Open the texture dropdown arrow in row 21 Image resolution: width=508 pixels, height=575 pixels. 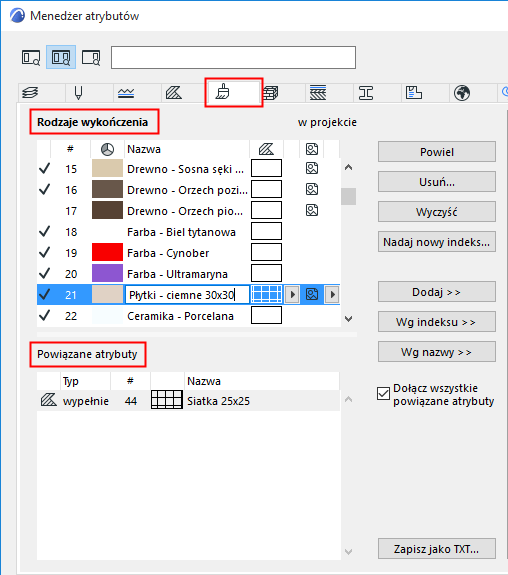coord(332,294)
